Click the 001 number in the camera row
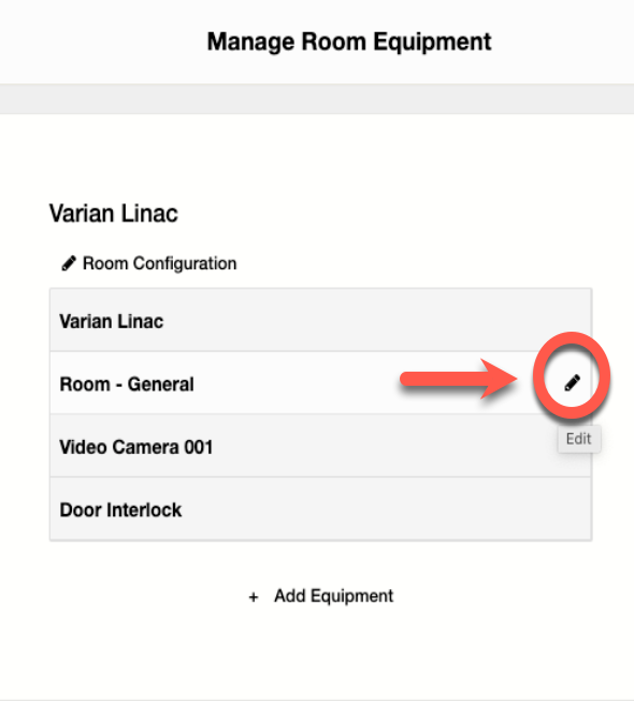Screen dimensions: 634x702 click(197, 447)
